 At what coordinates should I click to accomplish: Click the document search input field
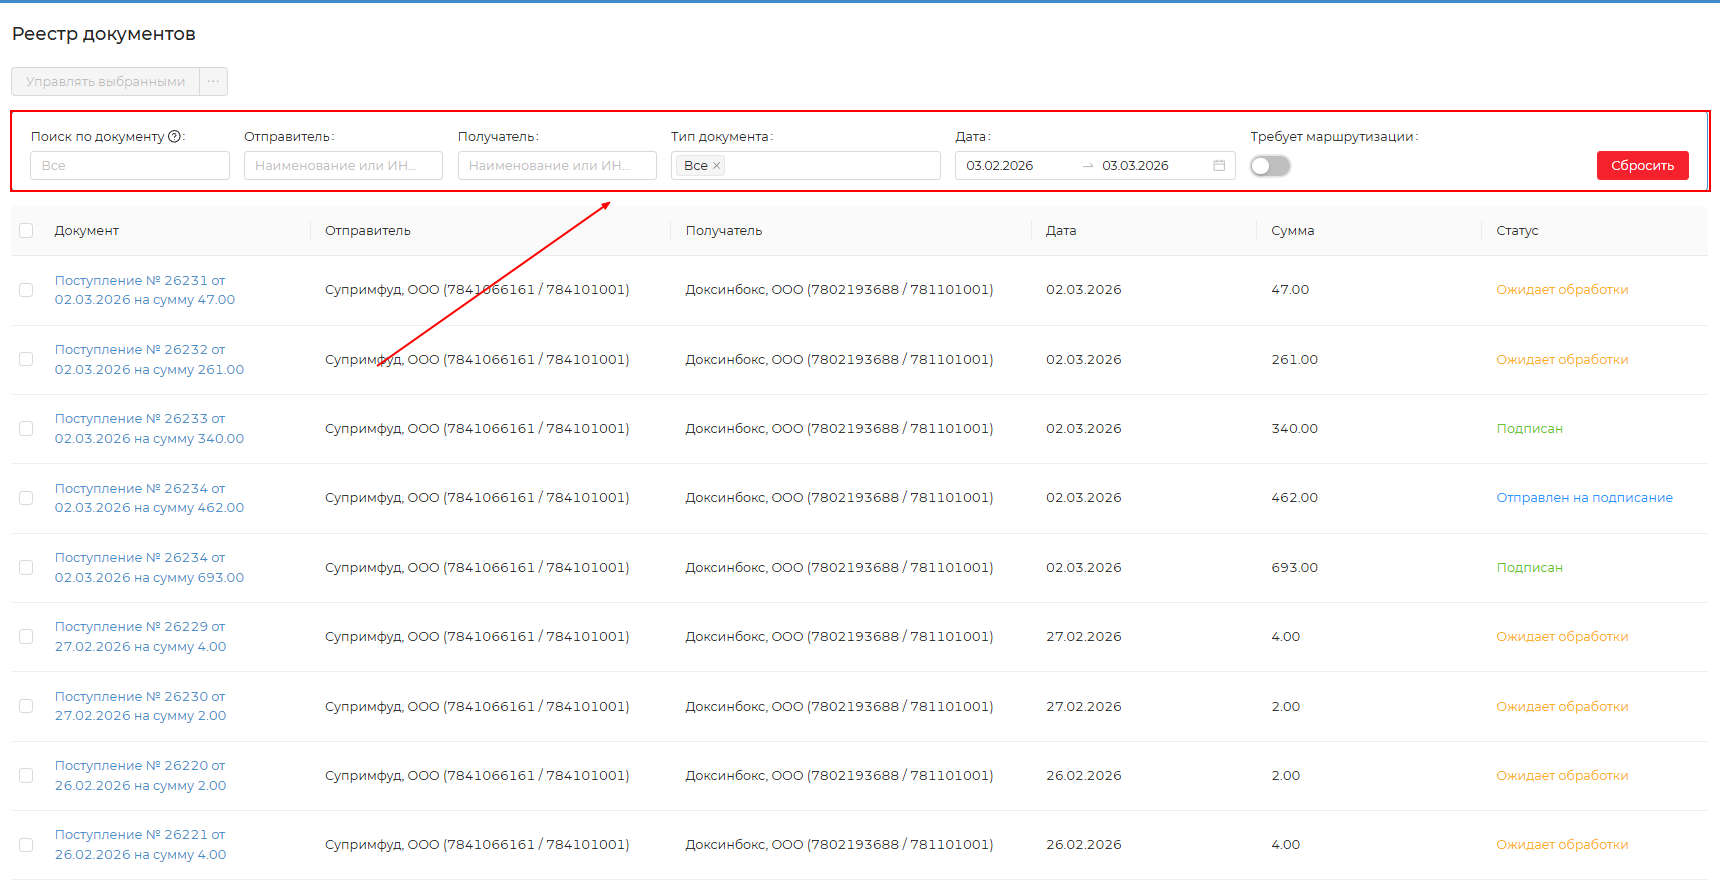(x=130, y=166)
